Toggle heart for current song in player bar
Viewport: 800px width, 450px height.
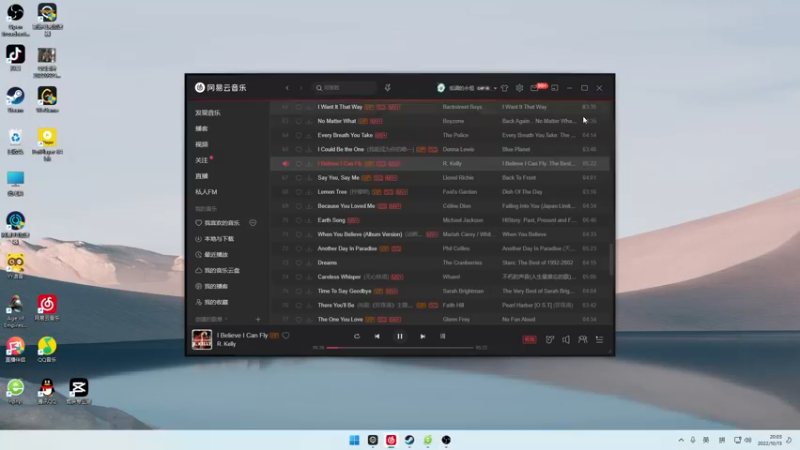point(286,335)
